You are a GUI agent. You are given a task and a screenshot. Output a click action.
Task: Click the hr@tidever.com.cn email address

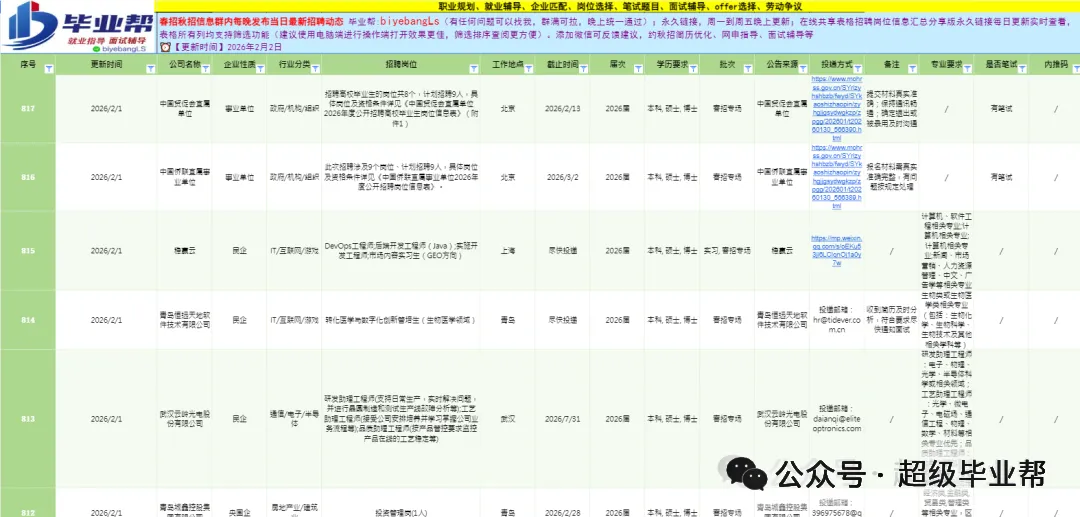coord(836,324)
